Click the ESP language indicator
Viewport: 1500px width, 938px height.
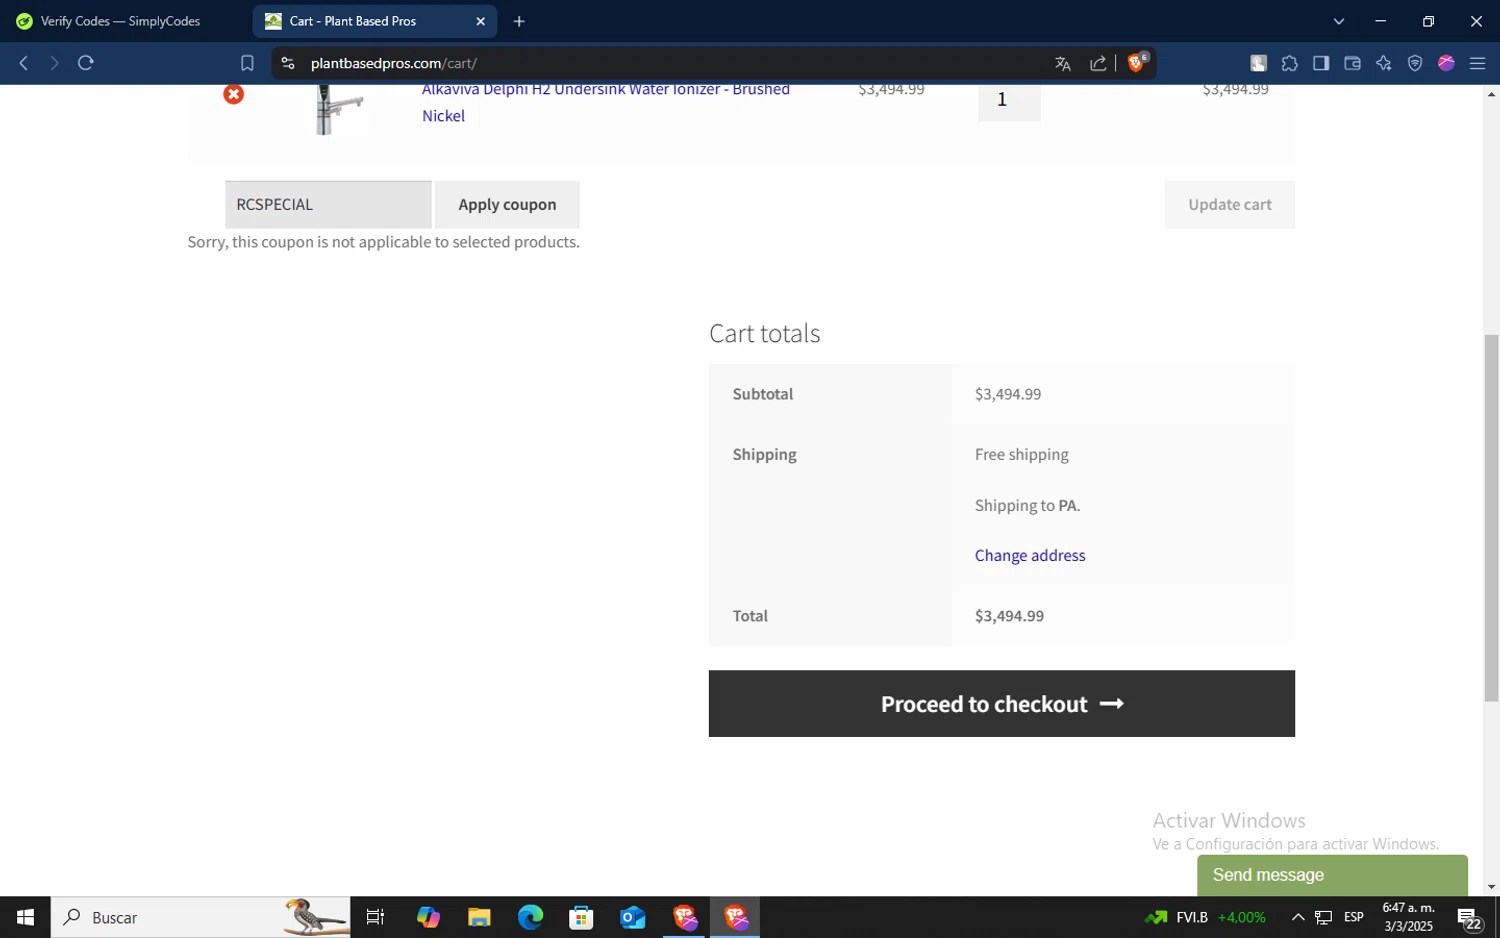[x=1354, y=917]
